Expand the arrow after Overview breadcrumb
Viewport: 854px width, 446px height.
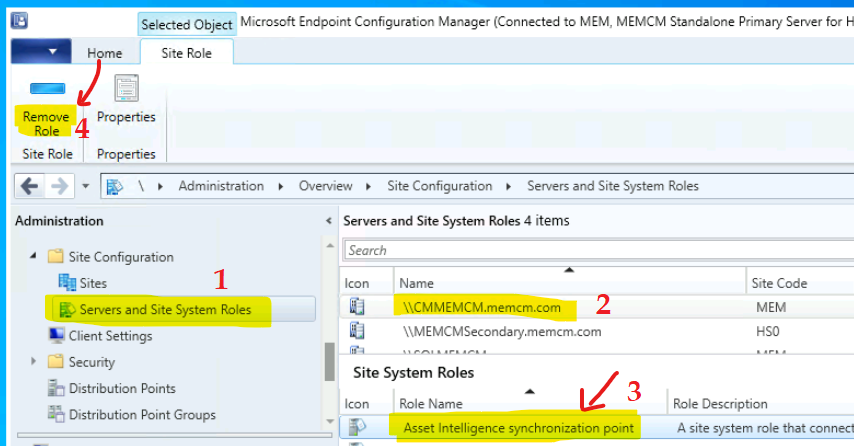[368, 186]
